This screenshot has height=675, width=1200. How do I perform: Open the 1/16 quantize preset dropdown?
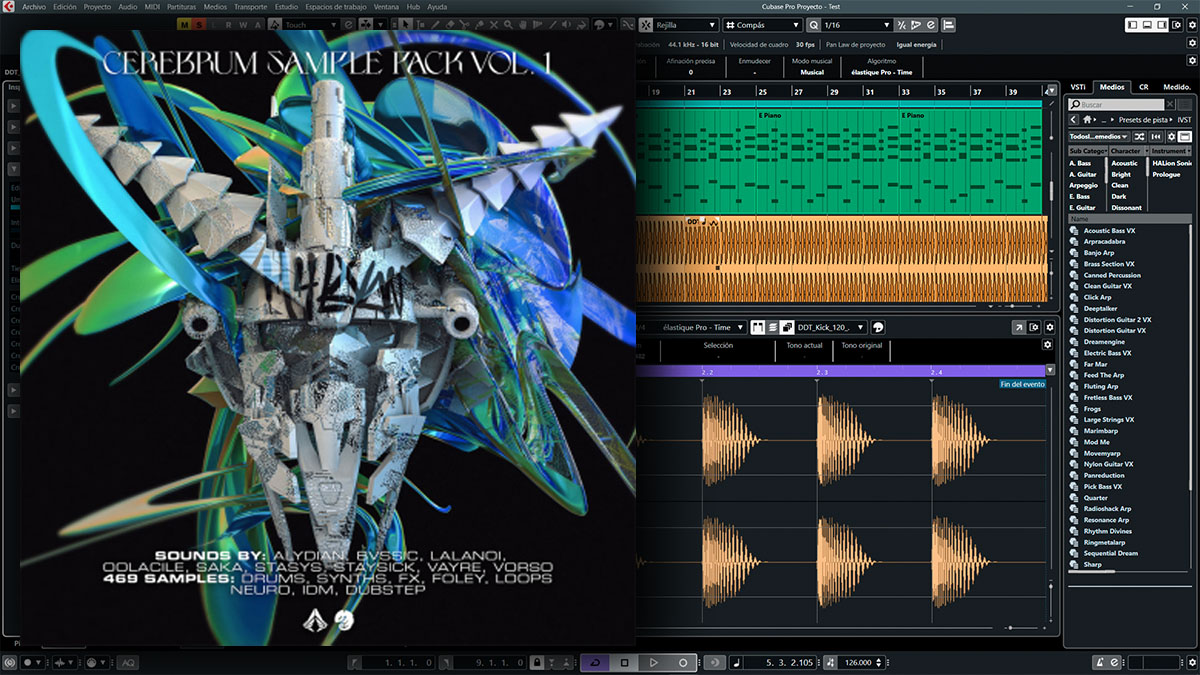point(857,24)
